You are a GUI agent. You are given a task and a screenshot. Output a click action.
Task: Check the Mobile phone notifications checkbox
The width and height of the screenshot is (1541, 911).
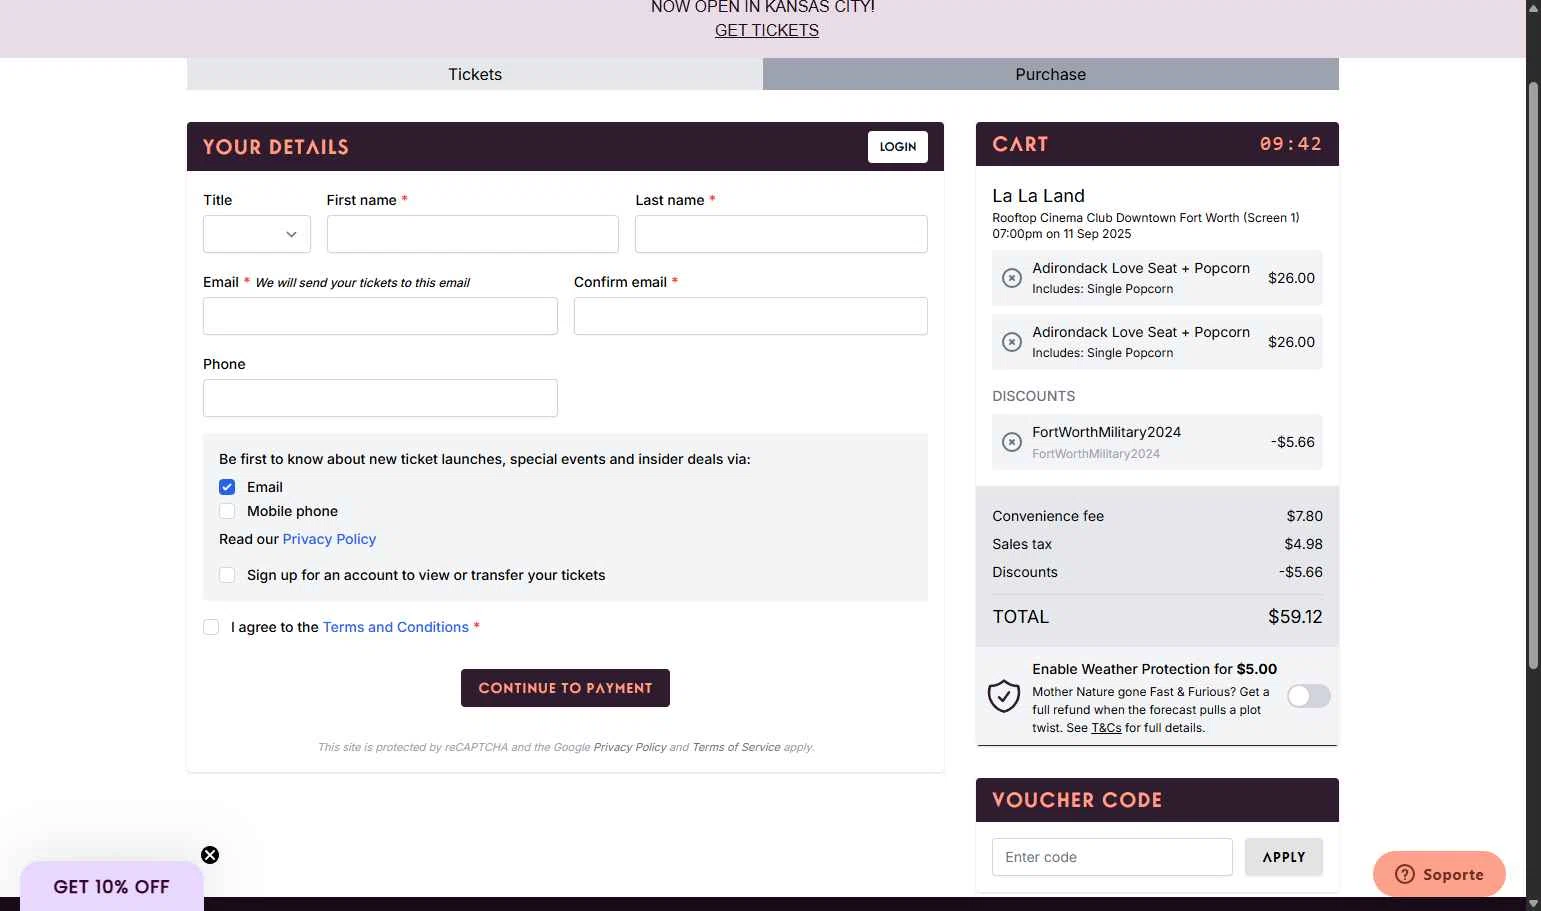(x=227, y=511)
